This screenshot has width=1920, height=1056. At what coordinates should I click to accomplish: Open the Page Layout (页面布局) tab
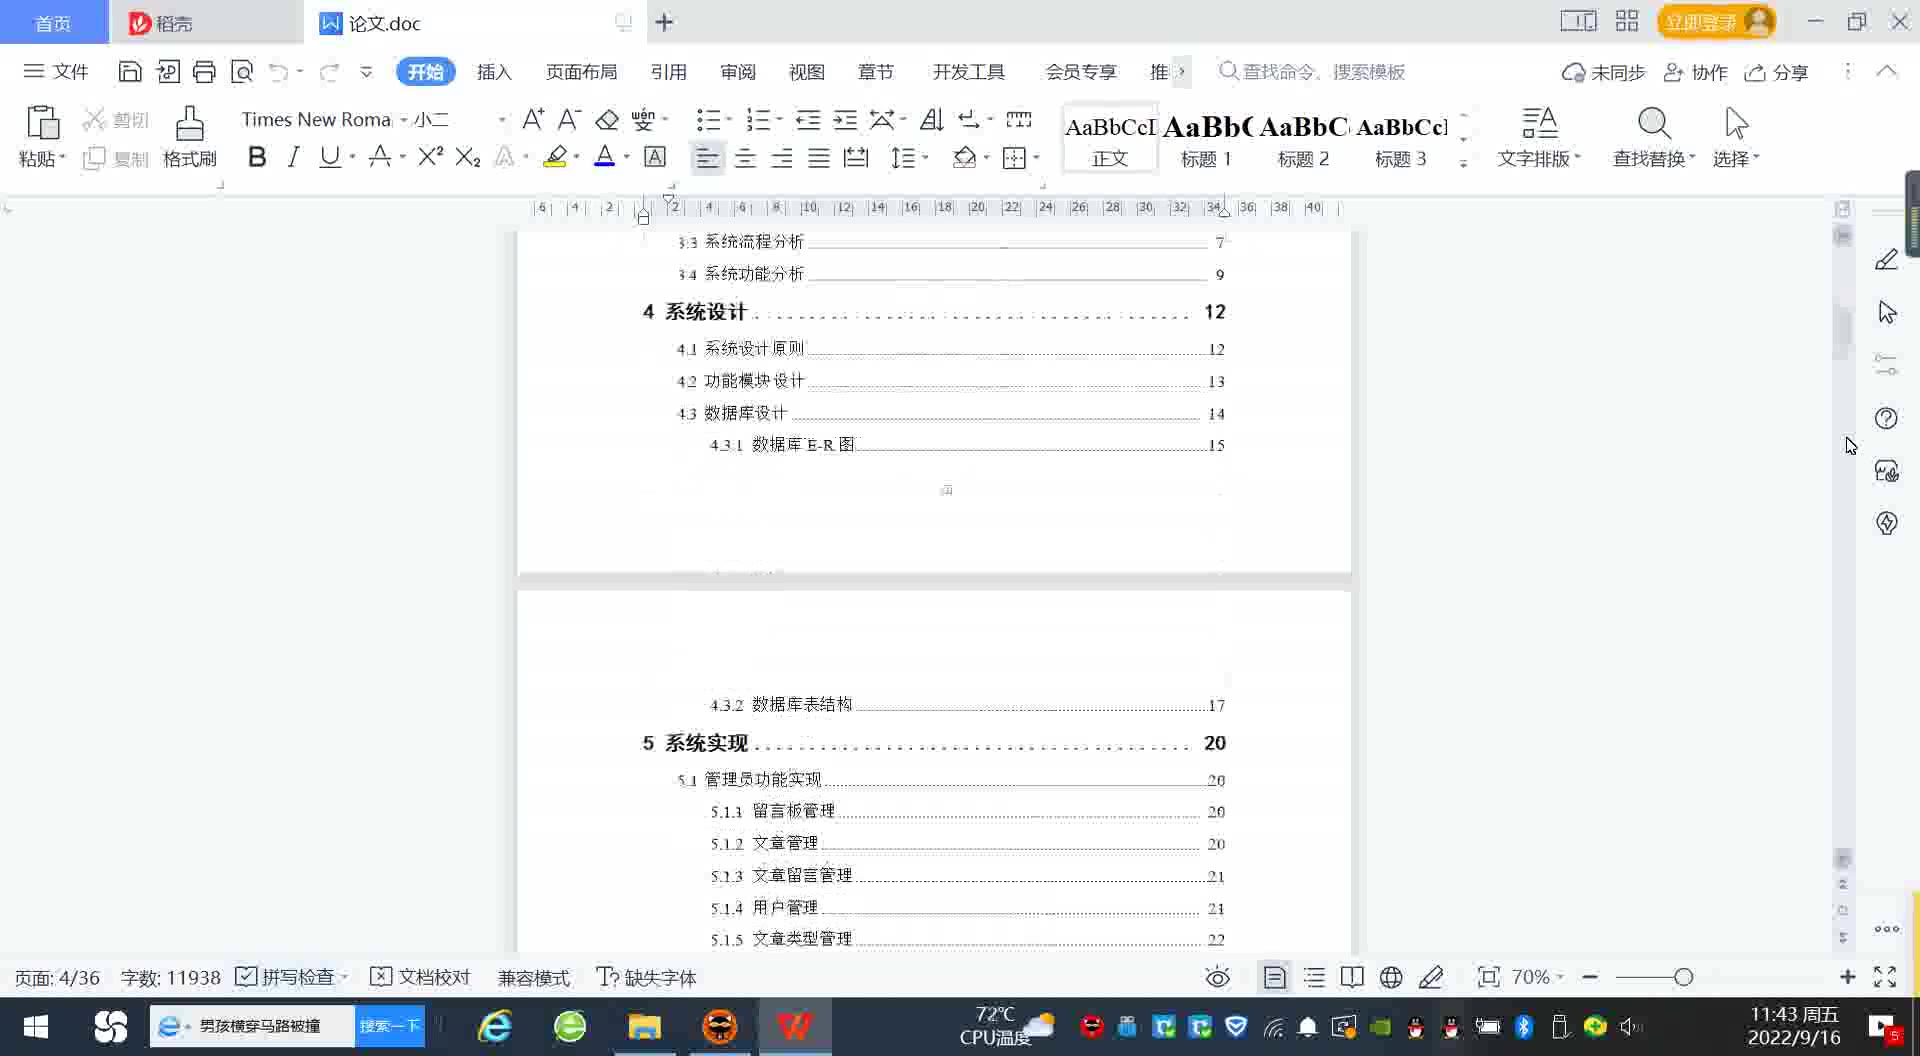tap(581, 72)
